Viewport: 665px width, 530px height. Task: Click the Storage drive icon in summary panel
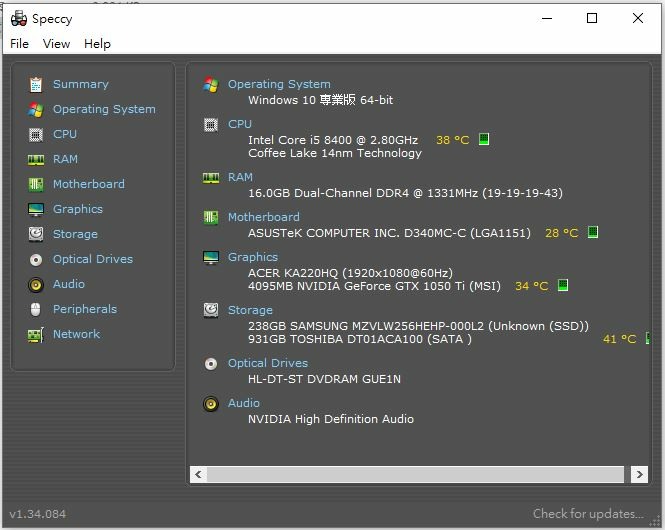211,310
